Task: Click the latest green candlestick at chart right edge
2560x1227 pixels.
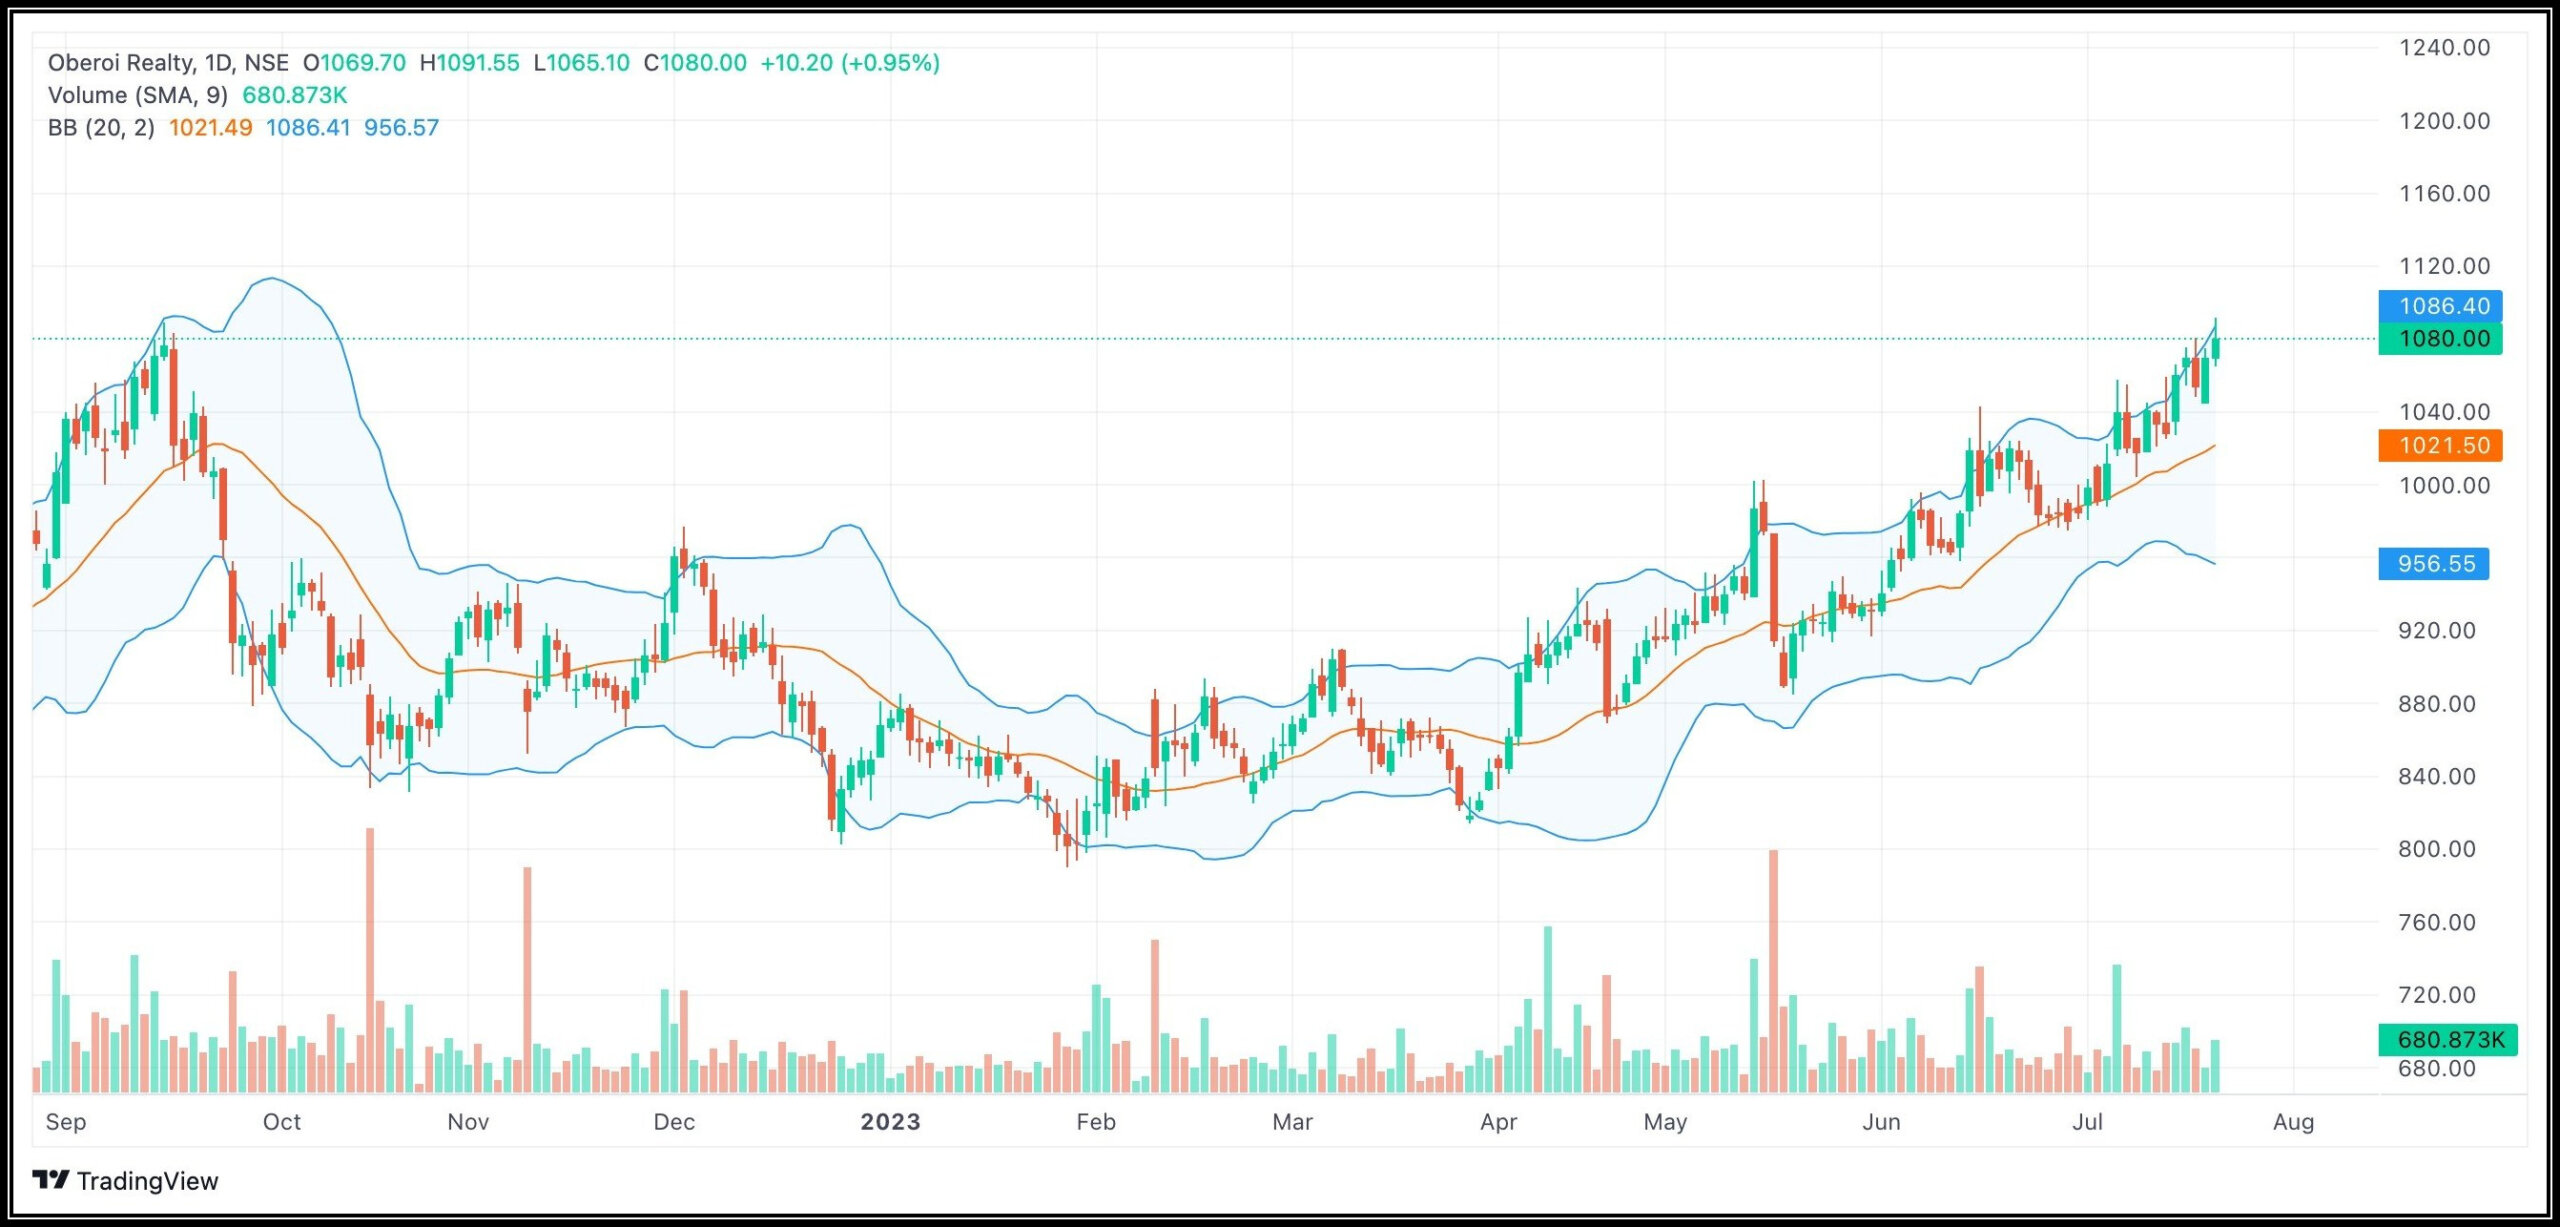Action: point(2215,347)
